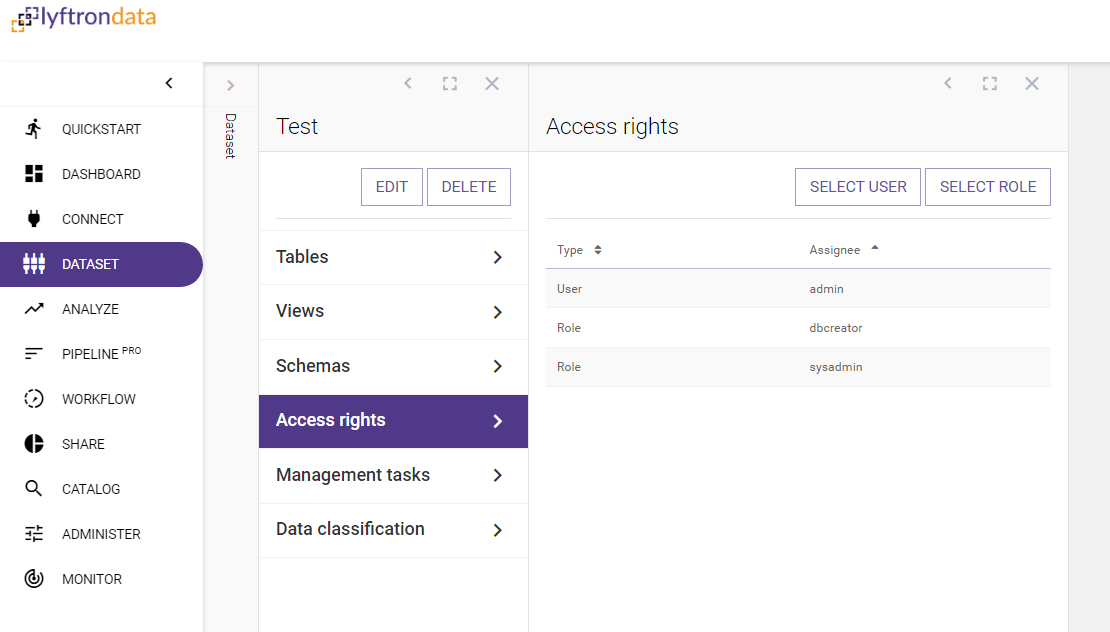The width and height of the screenshot is (1110, 632).
Task: Click the Test panel title
Action: [x=297, y=127]
